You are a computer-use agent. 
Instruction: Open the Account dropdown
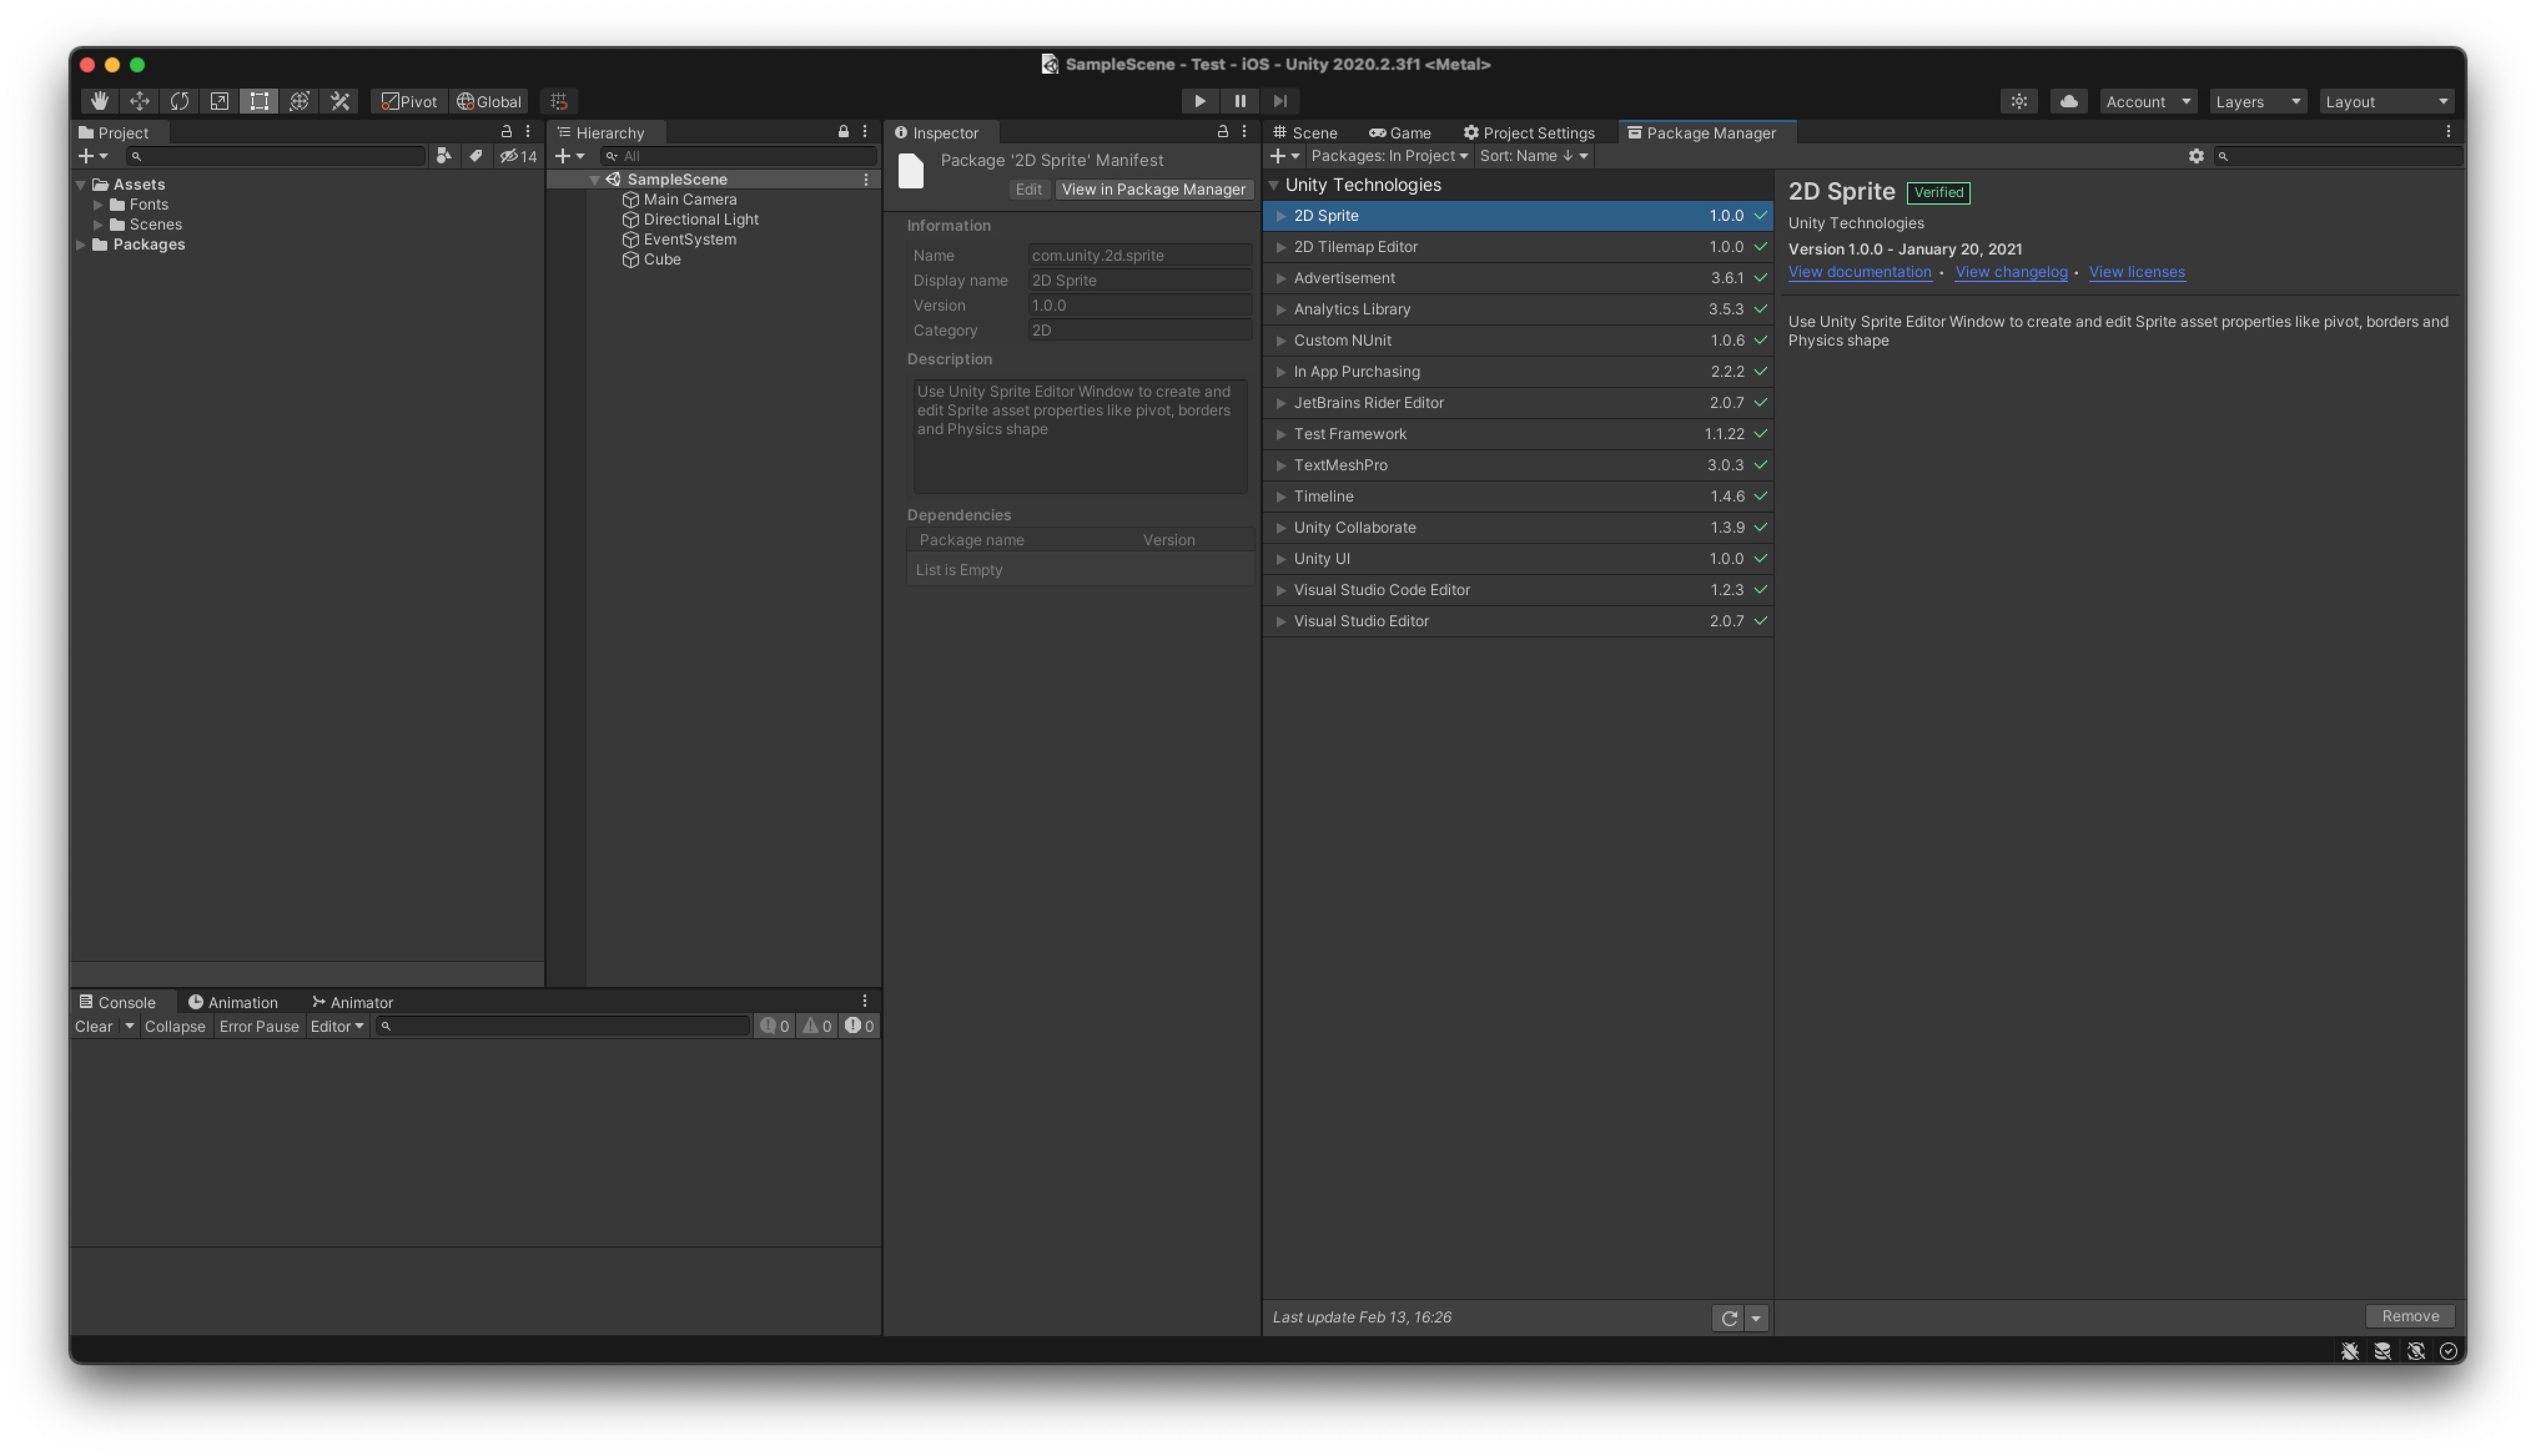[2147, 101]
